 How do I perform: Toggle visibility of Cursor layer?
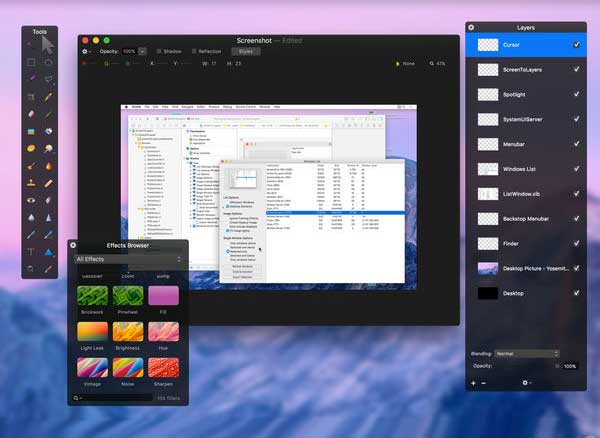[576, 45]
